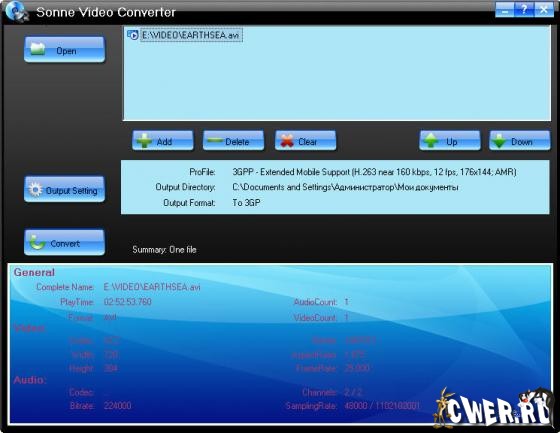The image size is (560, 433).
Task: Click the green down arrow icon
Action: [499, 141]
